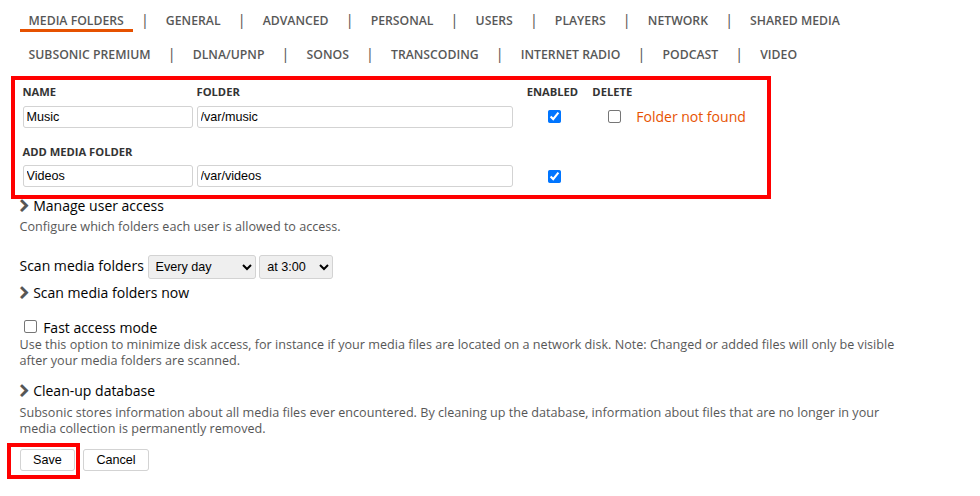Enable Fast access mode checkbox
Screen dimensions: 980x496
coord(31,327)
